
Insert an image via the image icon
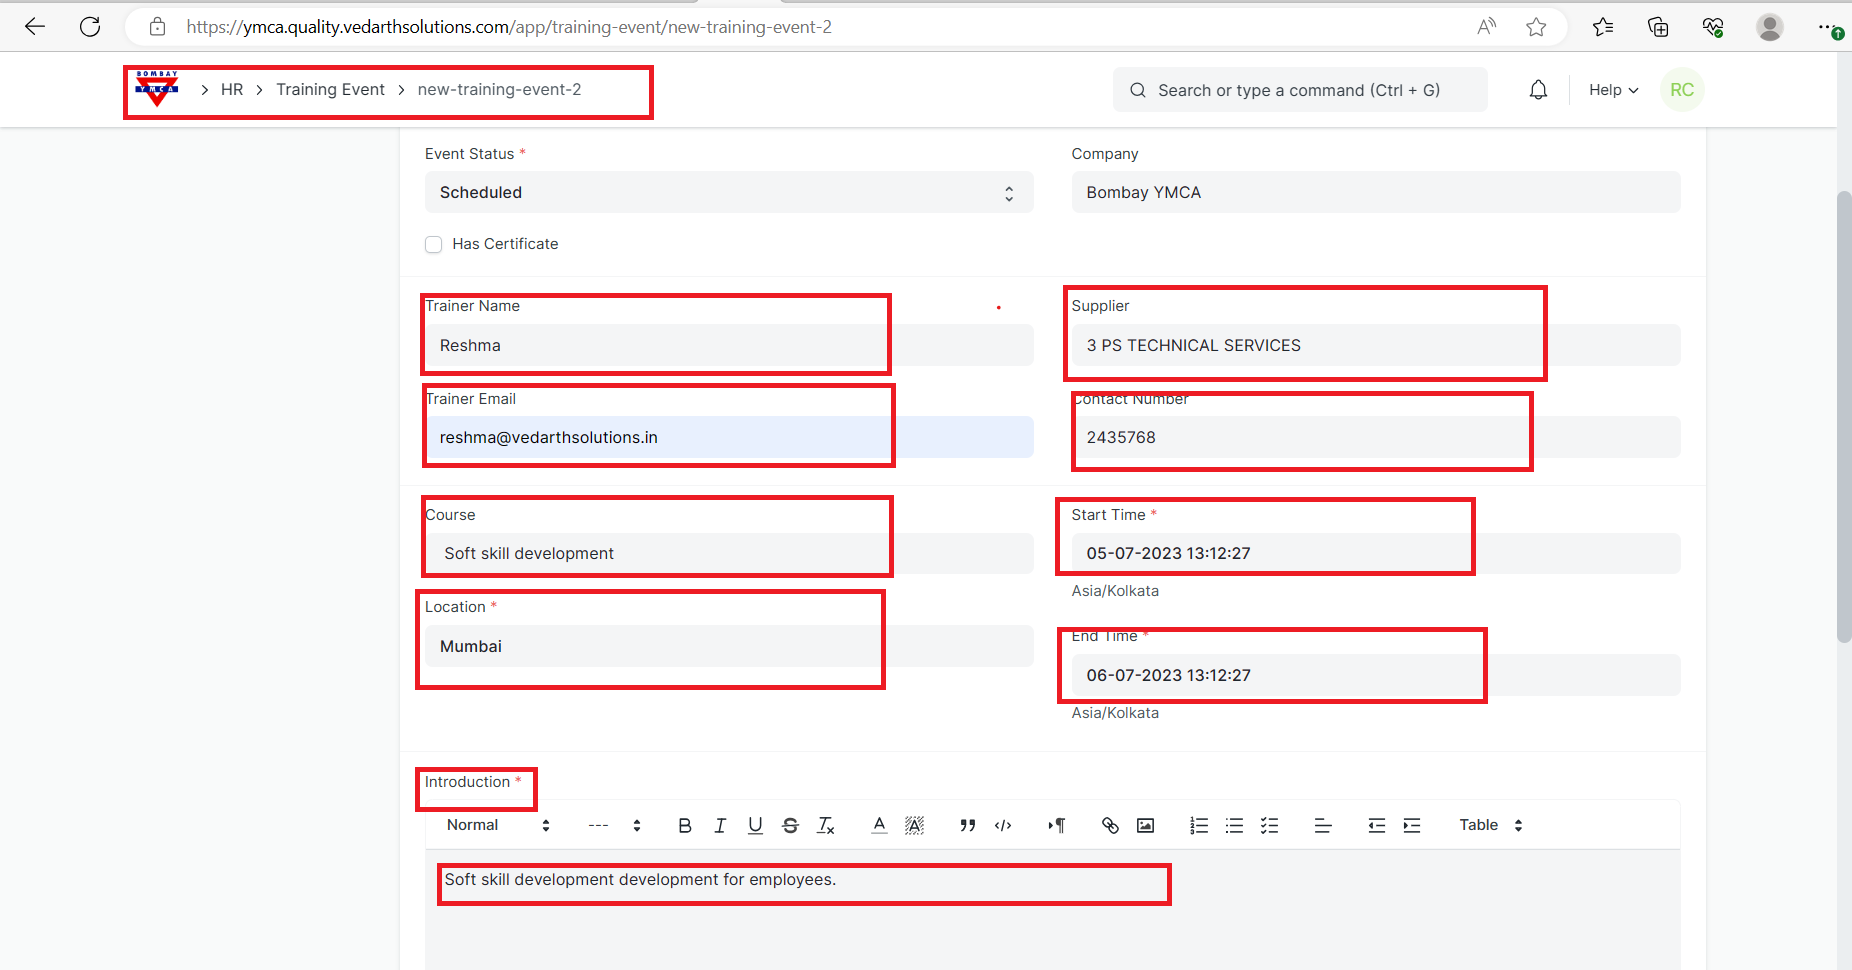(x=1145, y=825)
